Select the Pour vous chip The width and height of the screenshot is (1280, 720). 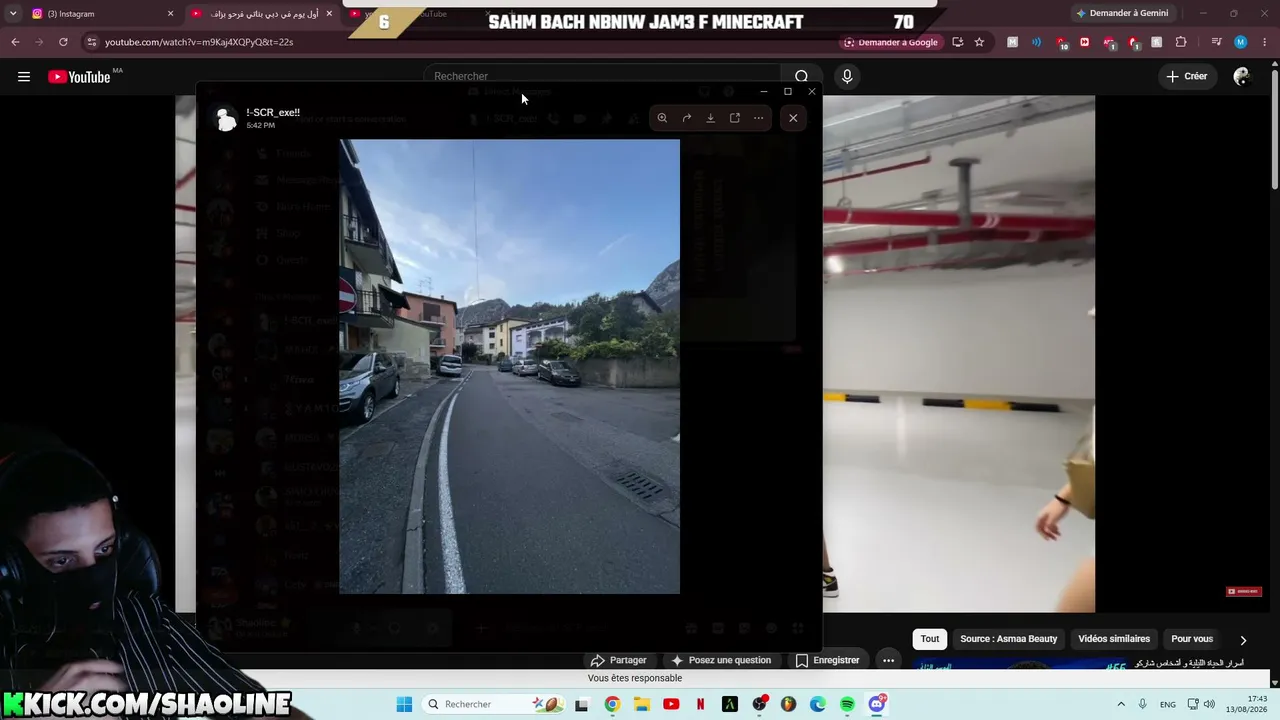pos(1192,639)
